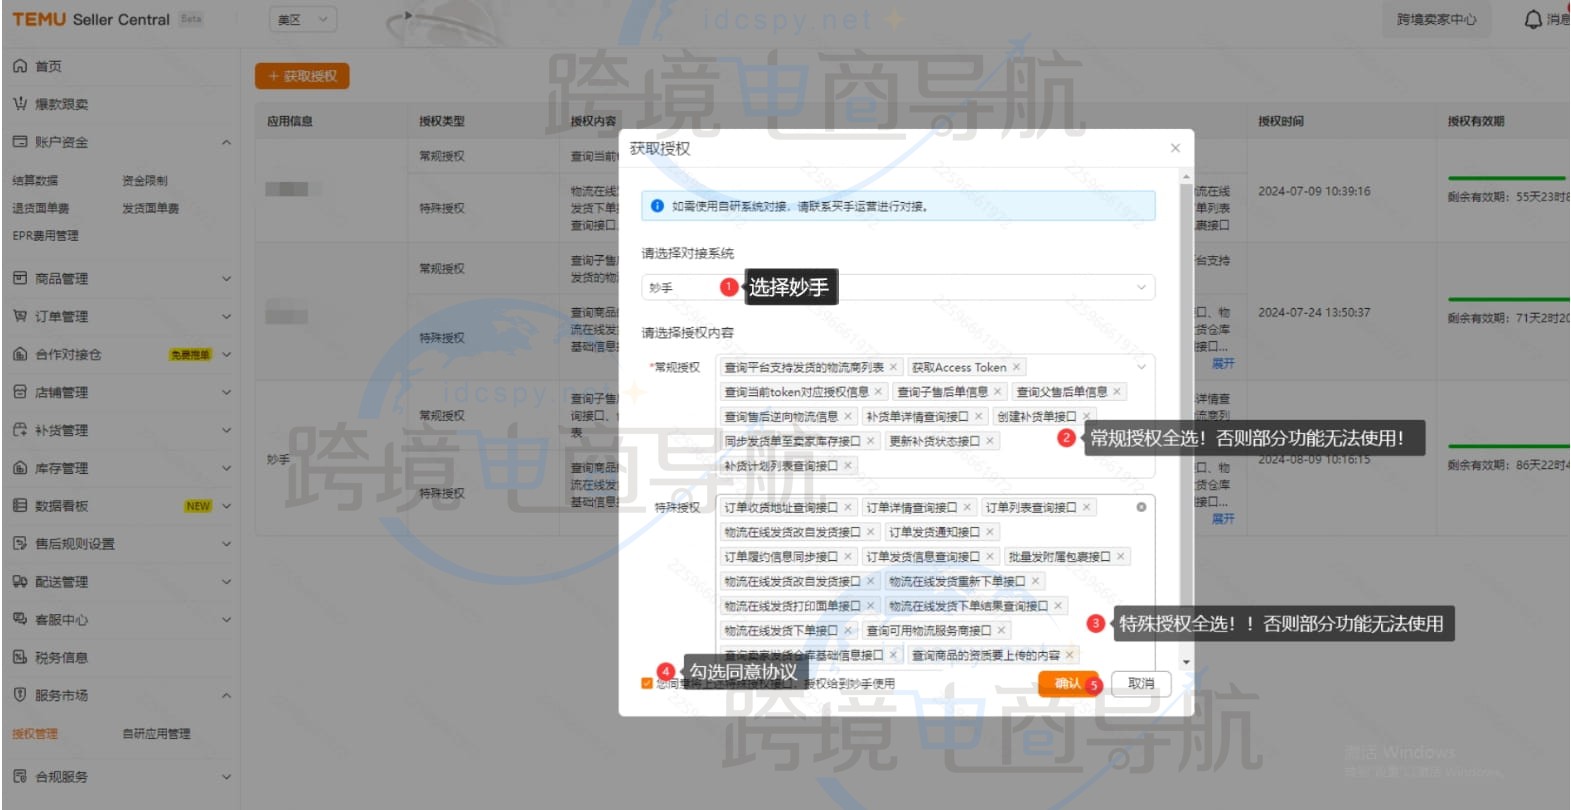Open the 妙手 docking system dropdown
The image size is (1571, 810).
click(898, 287)
